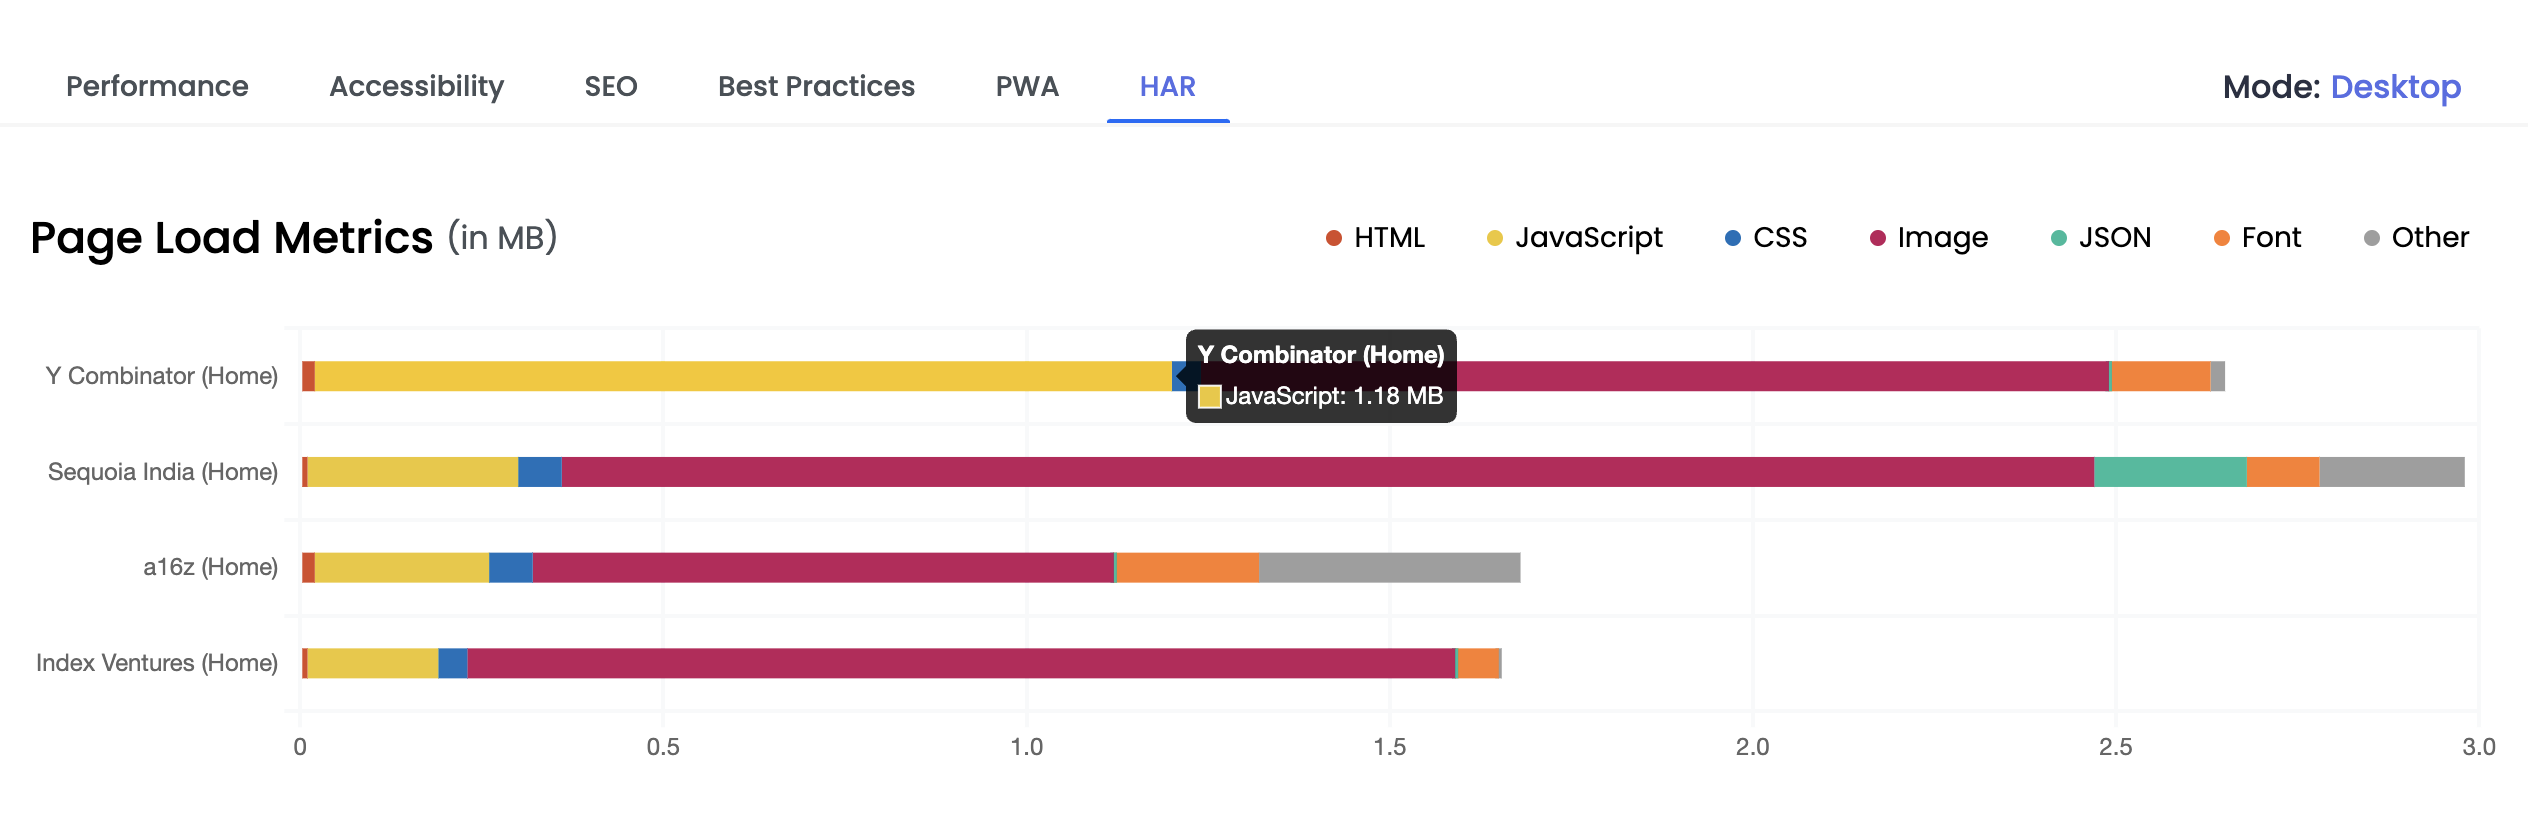Click Y Combinator orange Font bar segment
Image resolution: width=2528 pixels, height=832 pixels.
point(2160,376)
